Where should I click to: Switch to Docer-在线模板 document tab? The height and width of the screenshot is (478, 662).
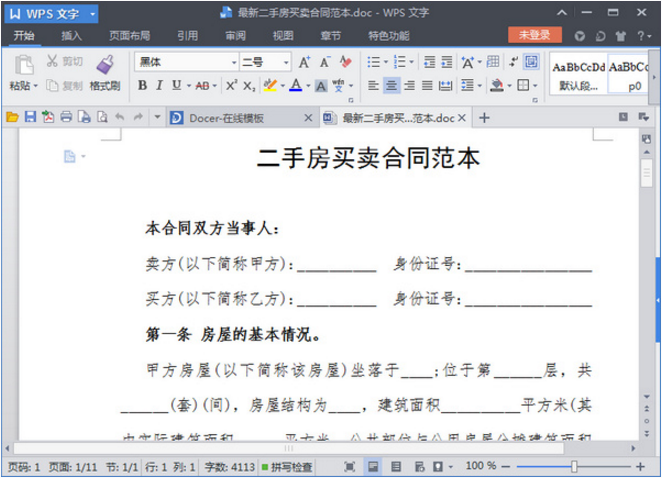(x=227, y=118)
